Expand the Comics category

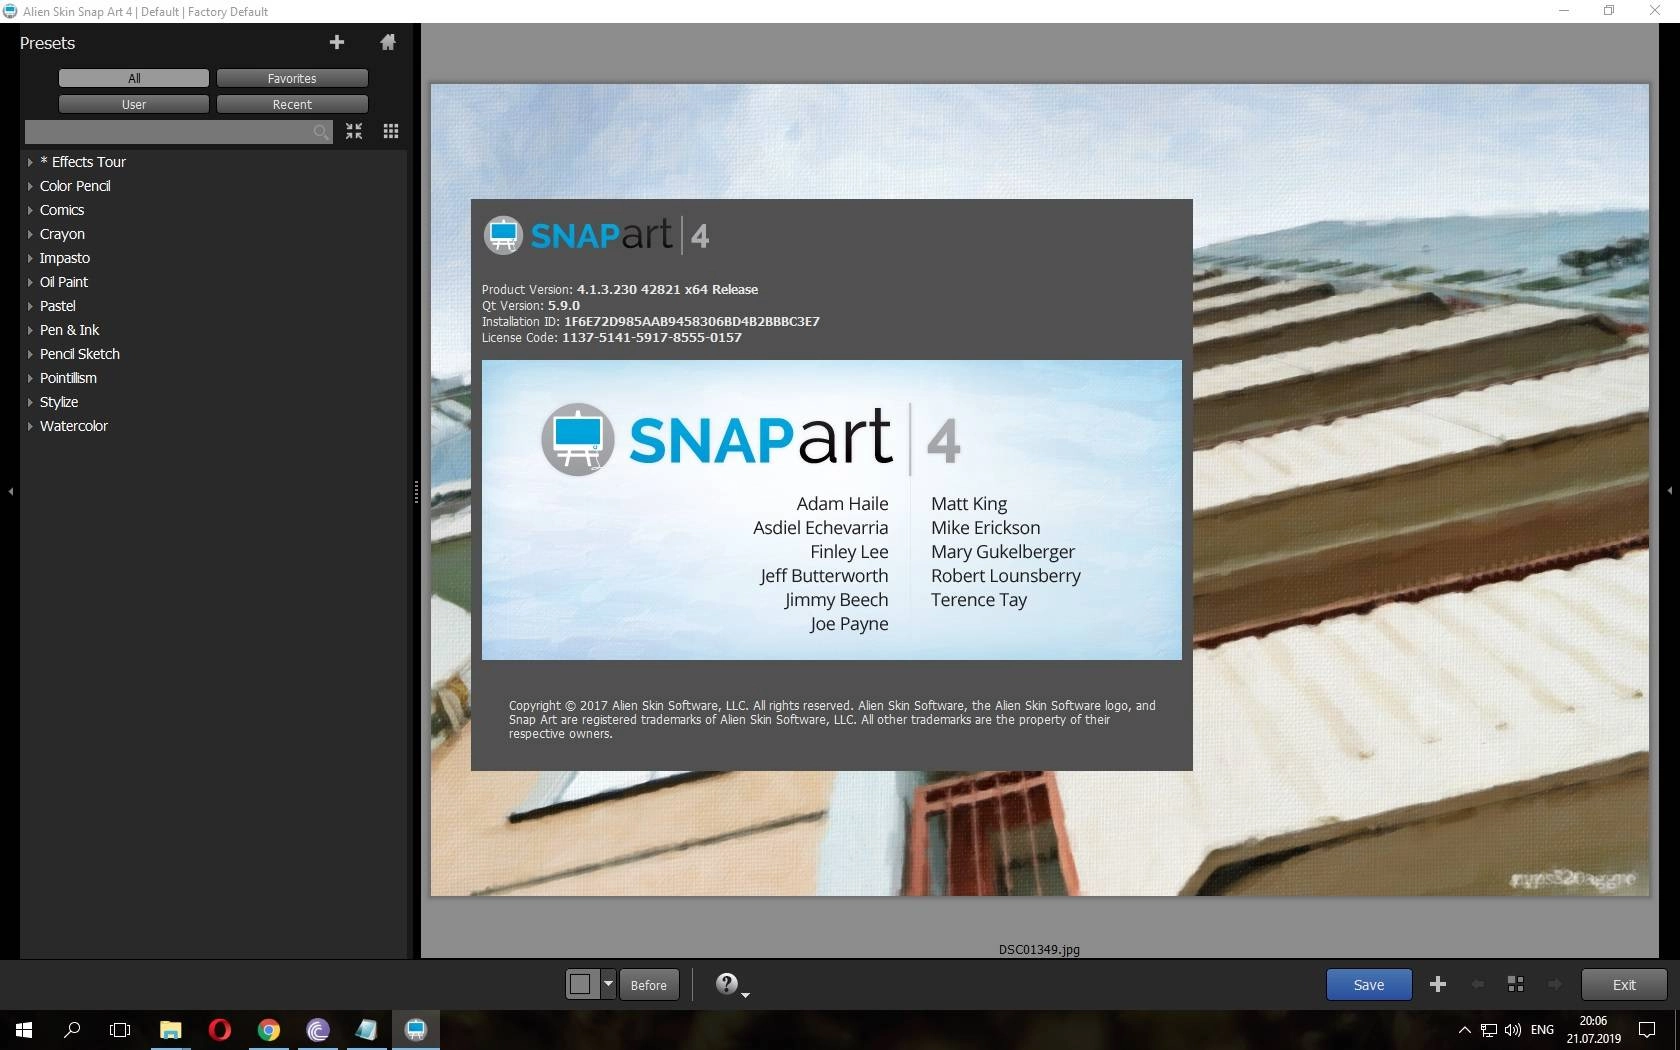click(30, 210)
